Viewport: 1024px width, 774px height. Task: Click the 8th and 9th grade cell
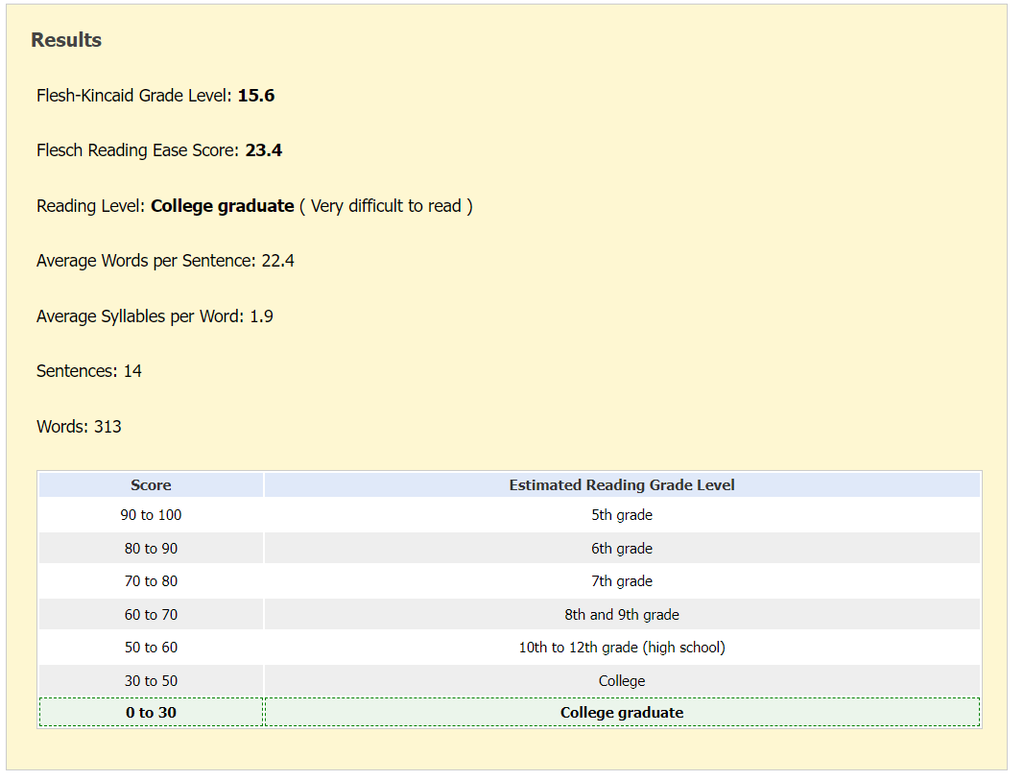[621, 614]
